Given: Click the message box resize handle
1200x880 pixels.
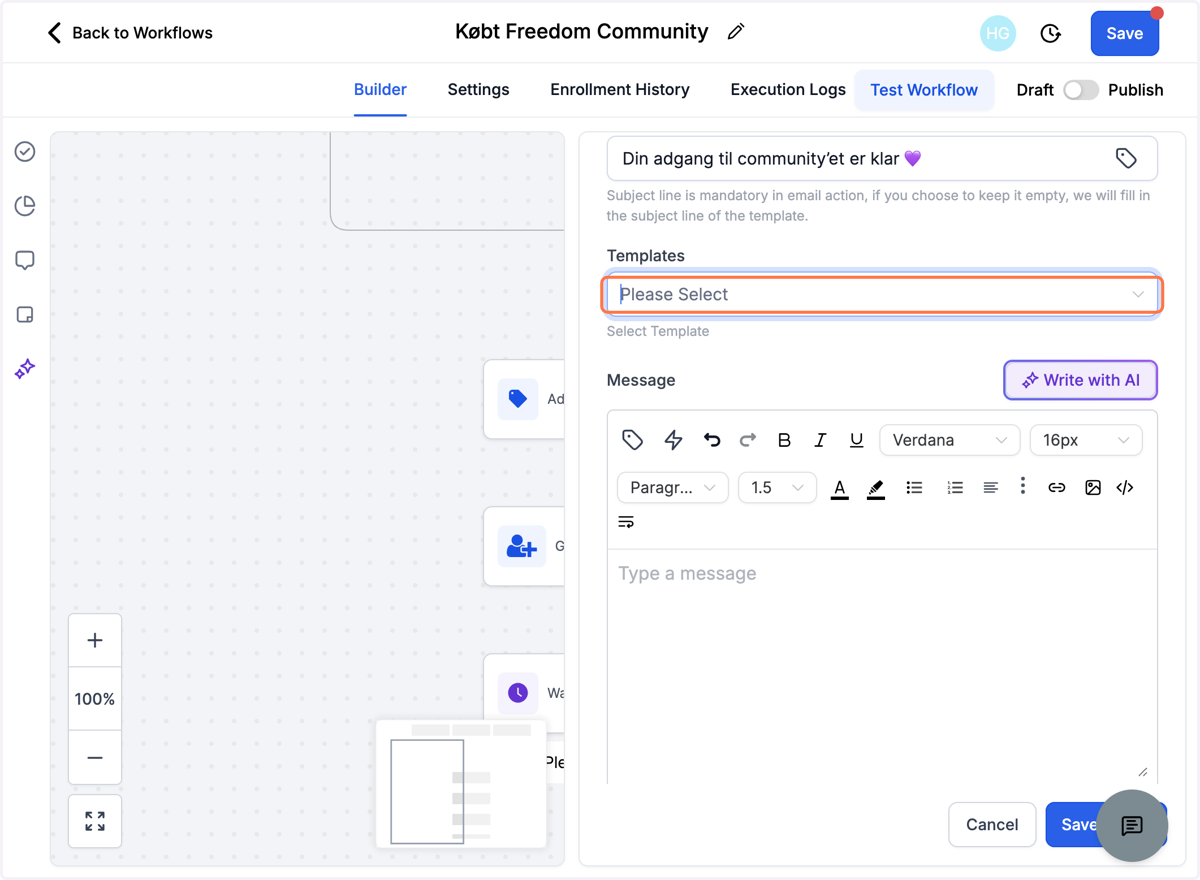Looking at the screenshot, I should (1143, 771).
